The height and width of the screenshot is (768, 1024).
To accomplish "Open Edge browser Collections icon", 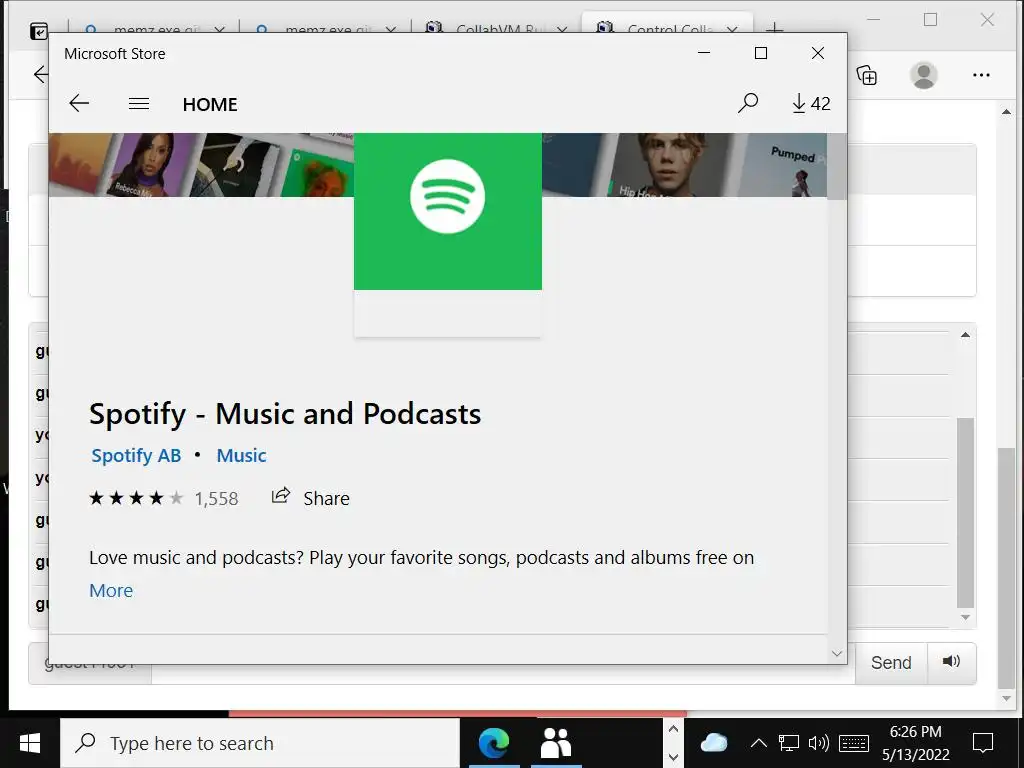I will (867, 75).
